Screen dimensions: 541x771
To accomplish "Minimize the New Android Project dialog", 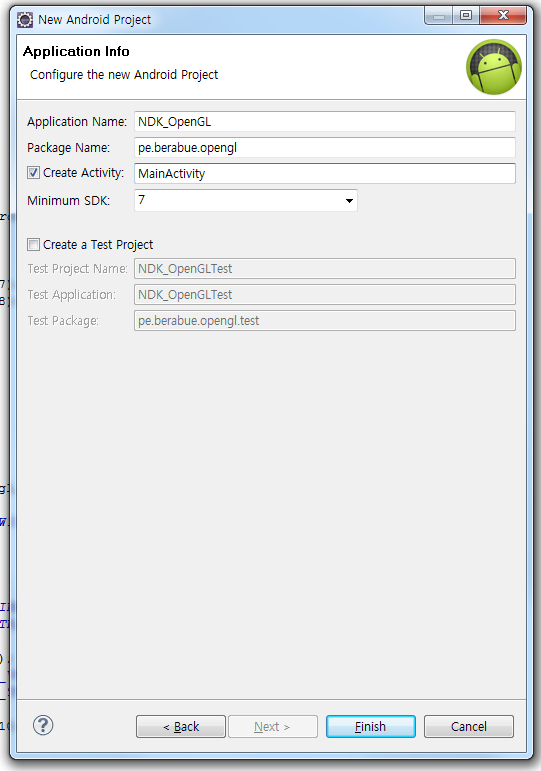I will click(439, 16).
